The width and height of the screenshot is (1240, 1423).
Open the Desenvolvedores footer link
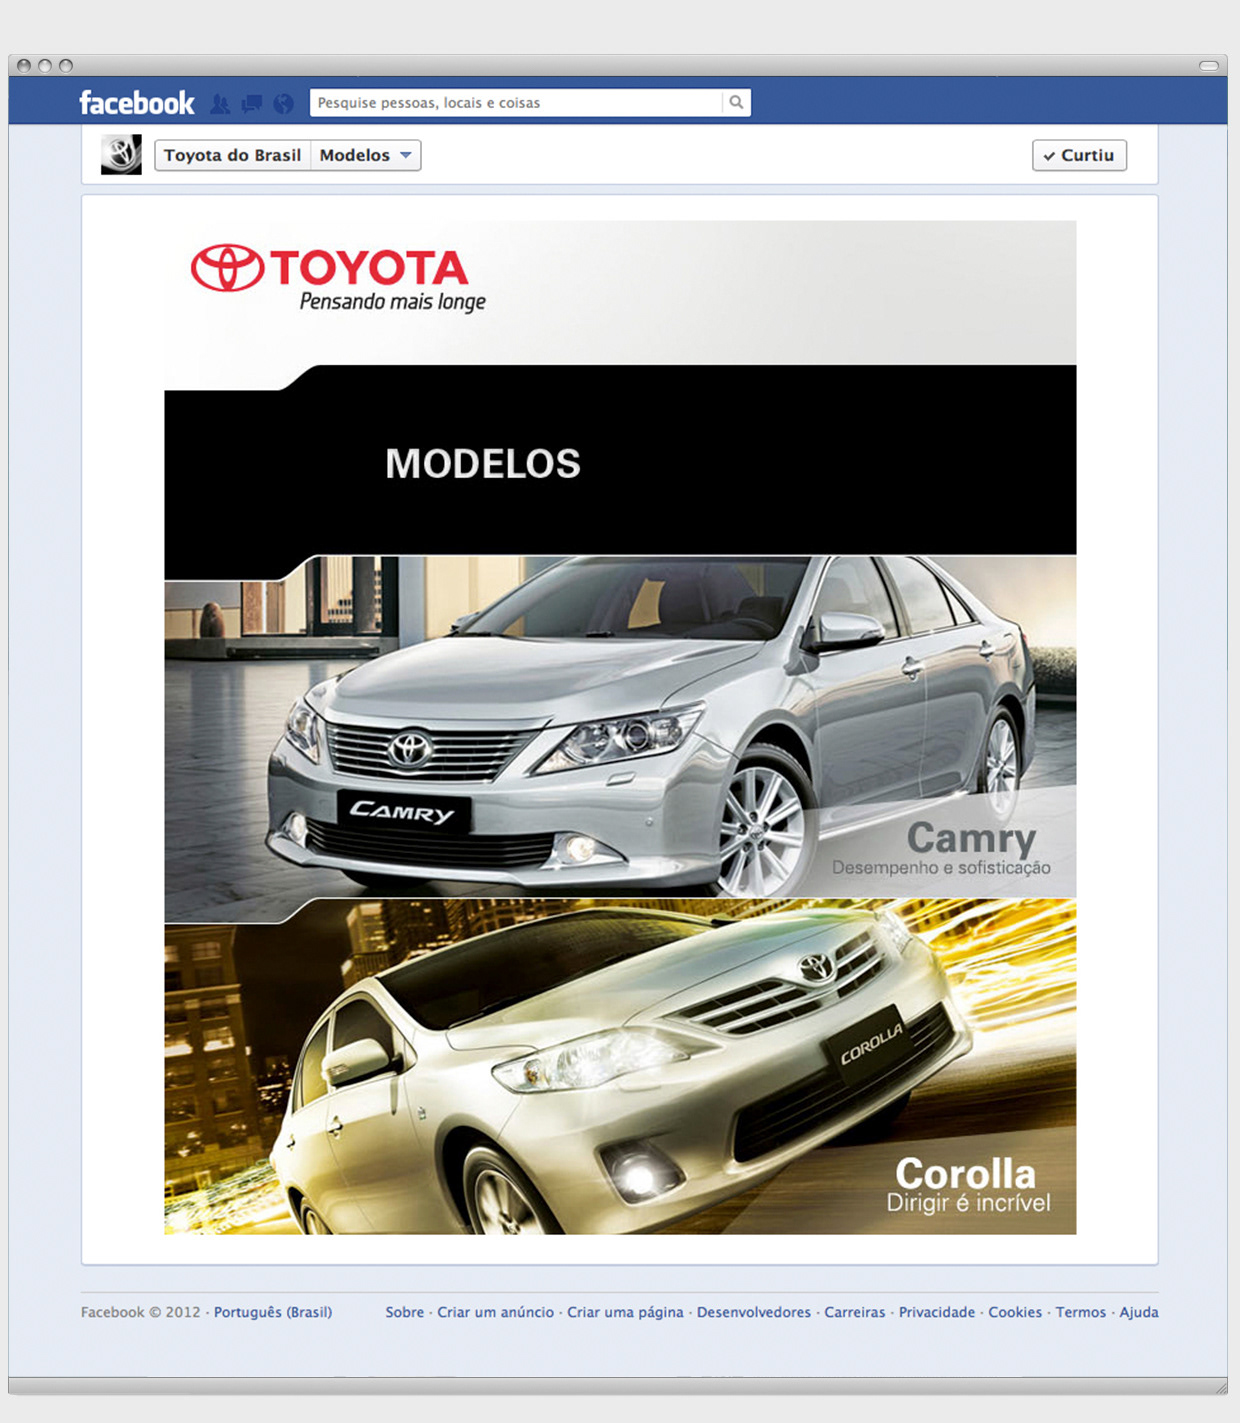pyautogui.click(x=754, y=1312)
